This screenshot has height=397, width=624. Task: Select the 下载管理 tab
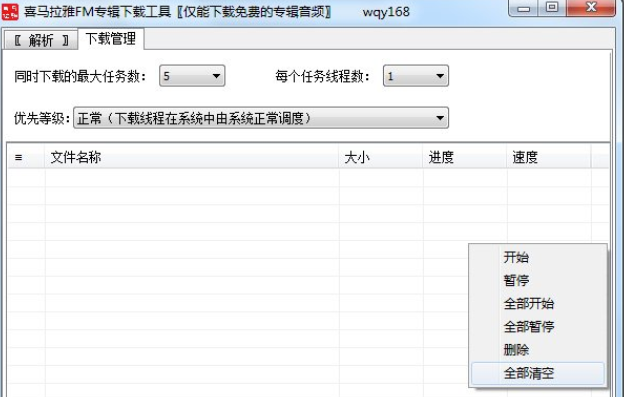coord(111,39)
